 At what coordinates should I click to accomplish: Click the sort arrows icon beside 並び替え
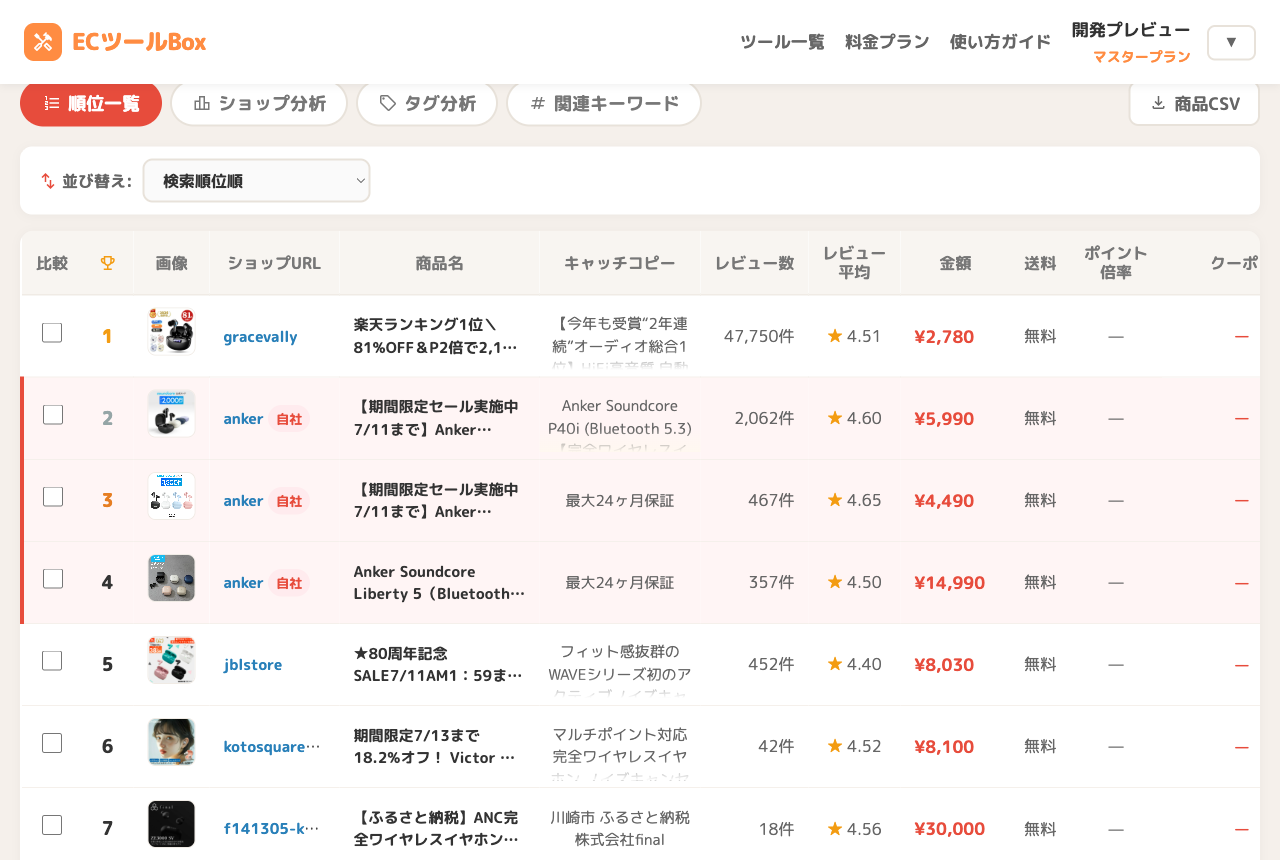click(x=48, y=181)
